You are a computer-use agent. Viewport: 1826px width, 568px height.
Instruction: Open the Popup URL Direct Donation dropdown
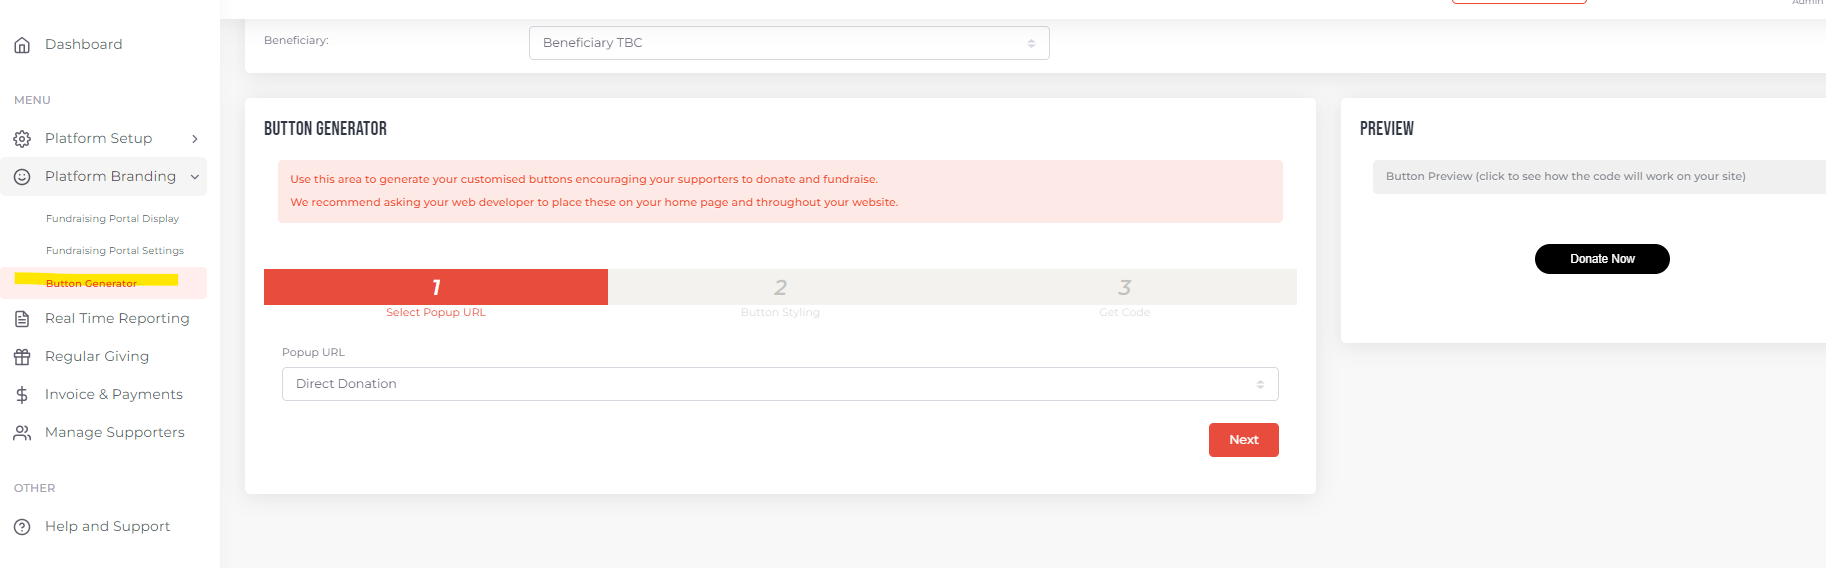(x=779, y=384)
